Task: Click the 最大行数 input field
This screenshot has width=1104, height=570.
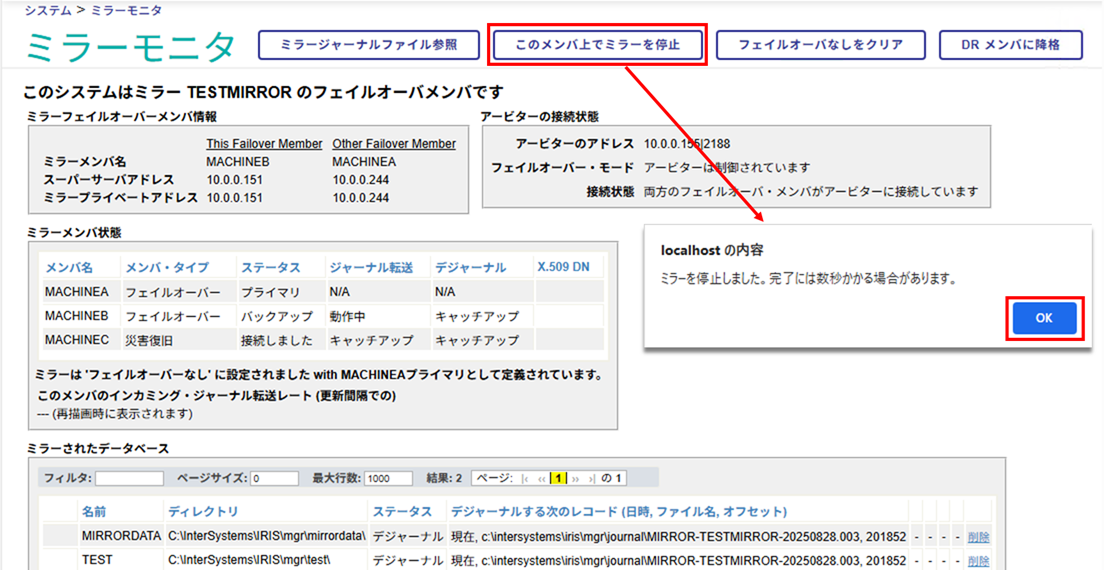Action: pos(389,479)
